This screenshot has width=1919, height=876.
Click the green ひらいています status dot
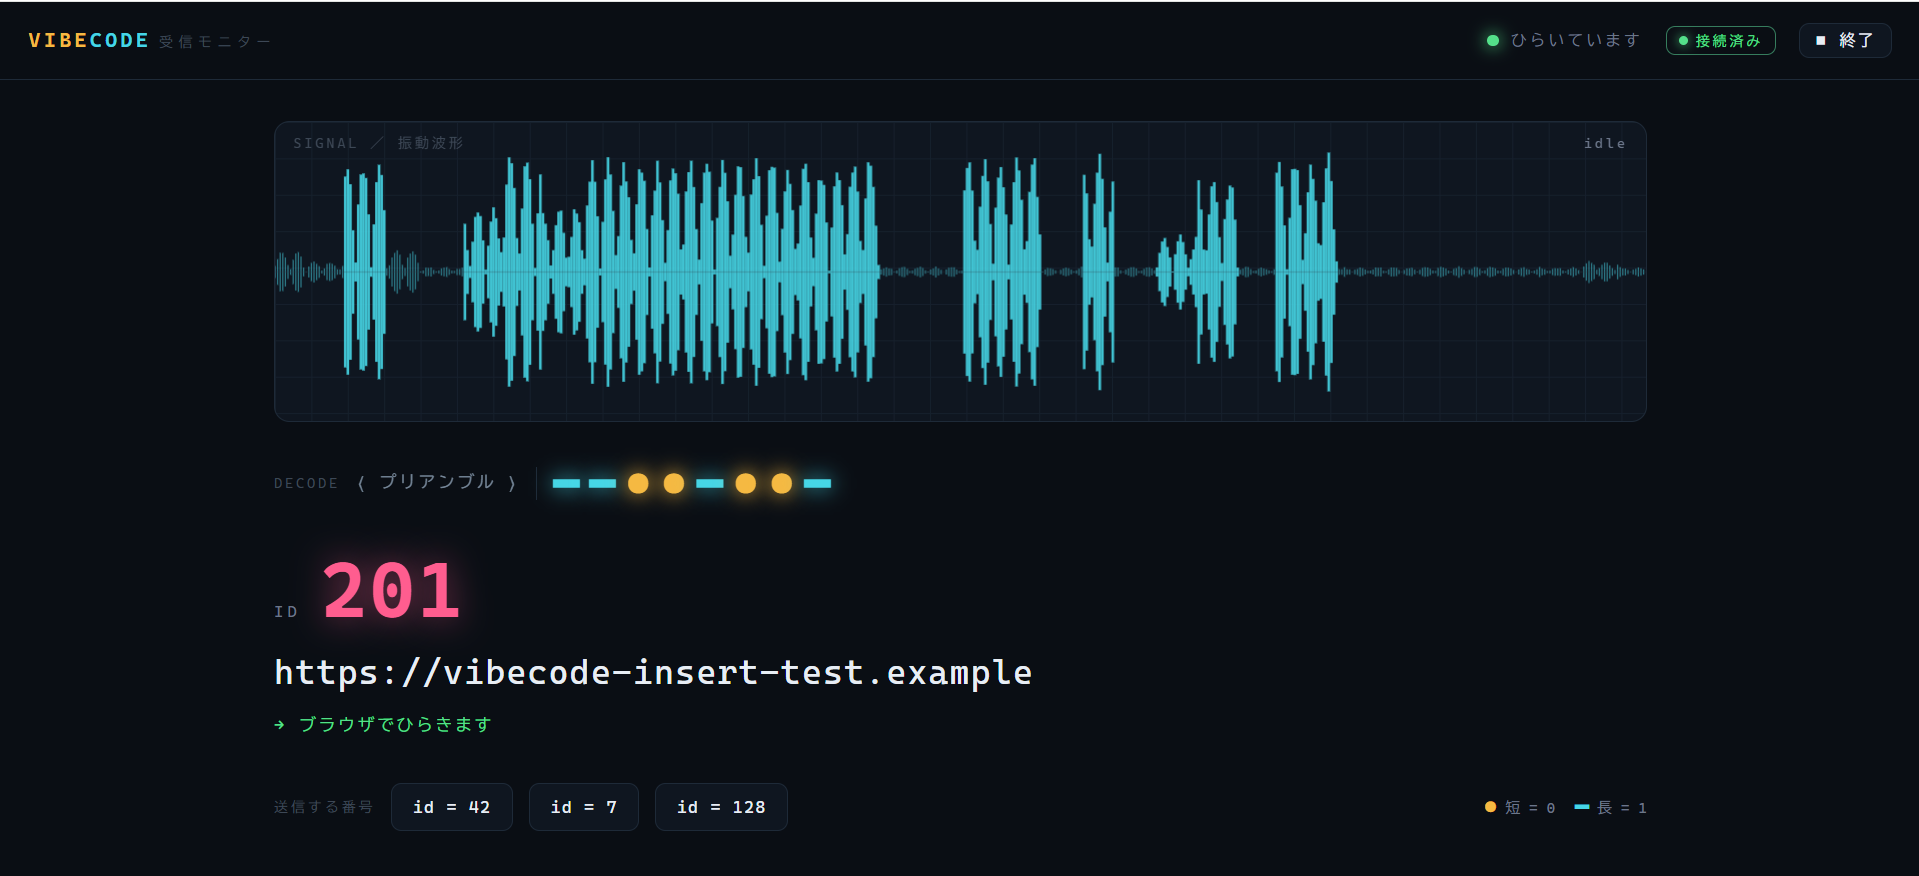tap(1493, 41)
